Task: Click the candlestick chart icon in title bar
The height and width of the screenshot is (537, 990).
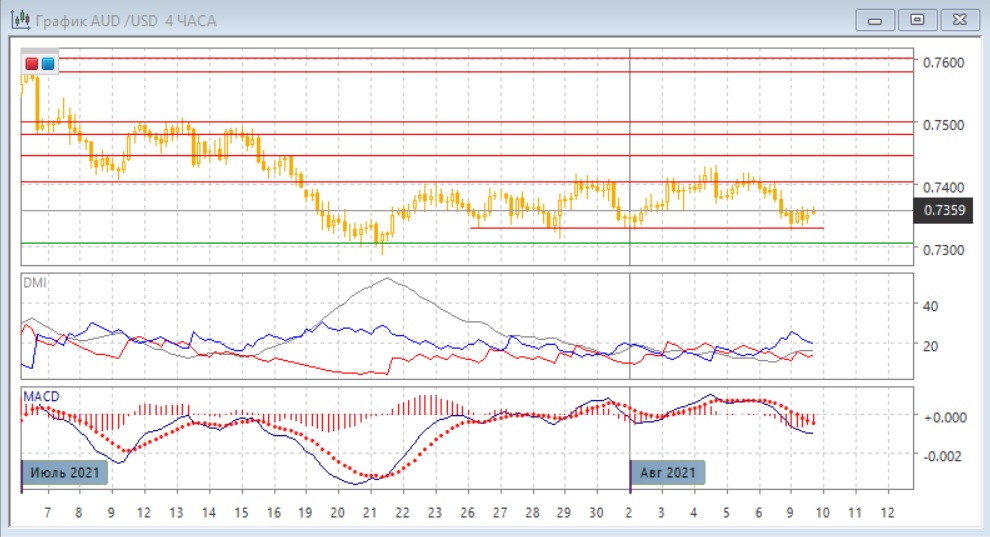Action: click(21, 20)
